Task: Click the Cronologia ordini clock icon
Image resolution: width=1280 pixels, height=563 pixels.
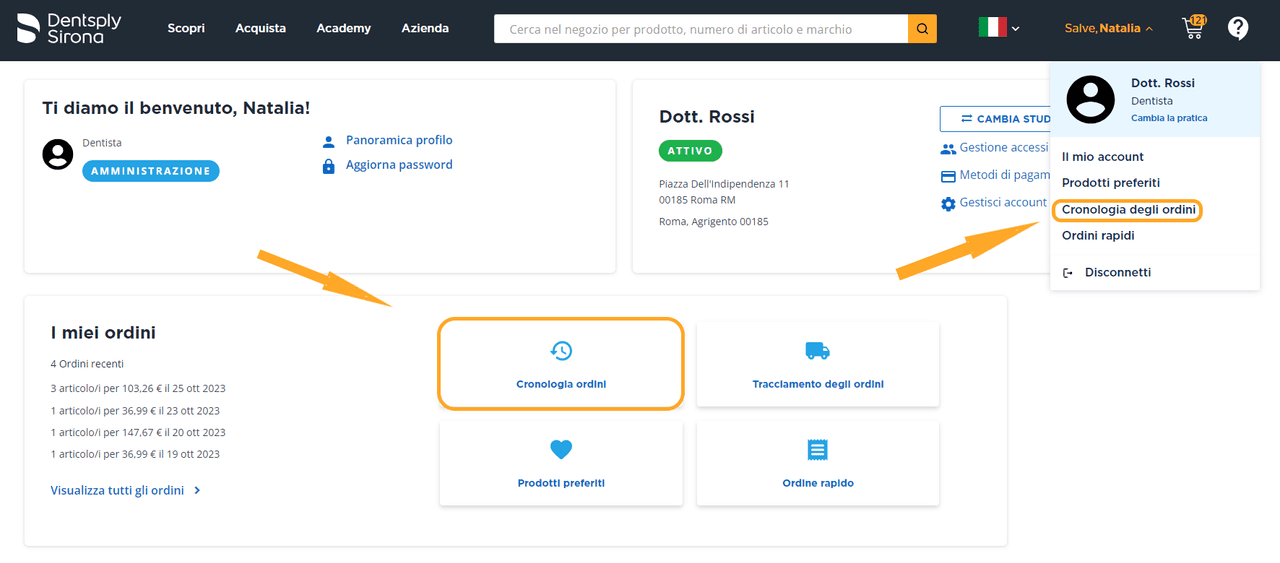Action: point(561,350)
